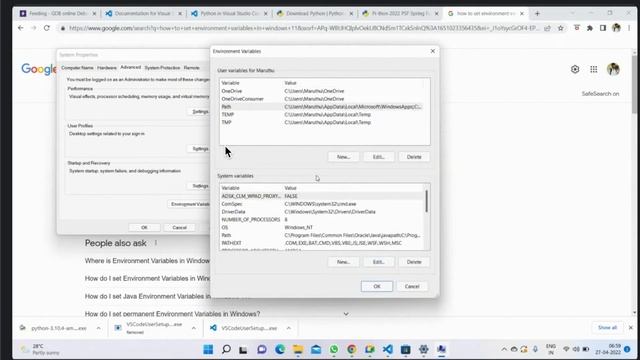640x360 pixels.
Task: Open ENG IN language switcher
Action: coord(551,349)
